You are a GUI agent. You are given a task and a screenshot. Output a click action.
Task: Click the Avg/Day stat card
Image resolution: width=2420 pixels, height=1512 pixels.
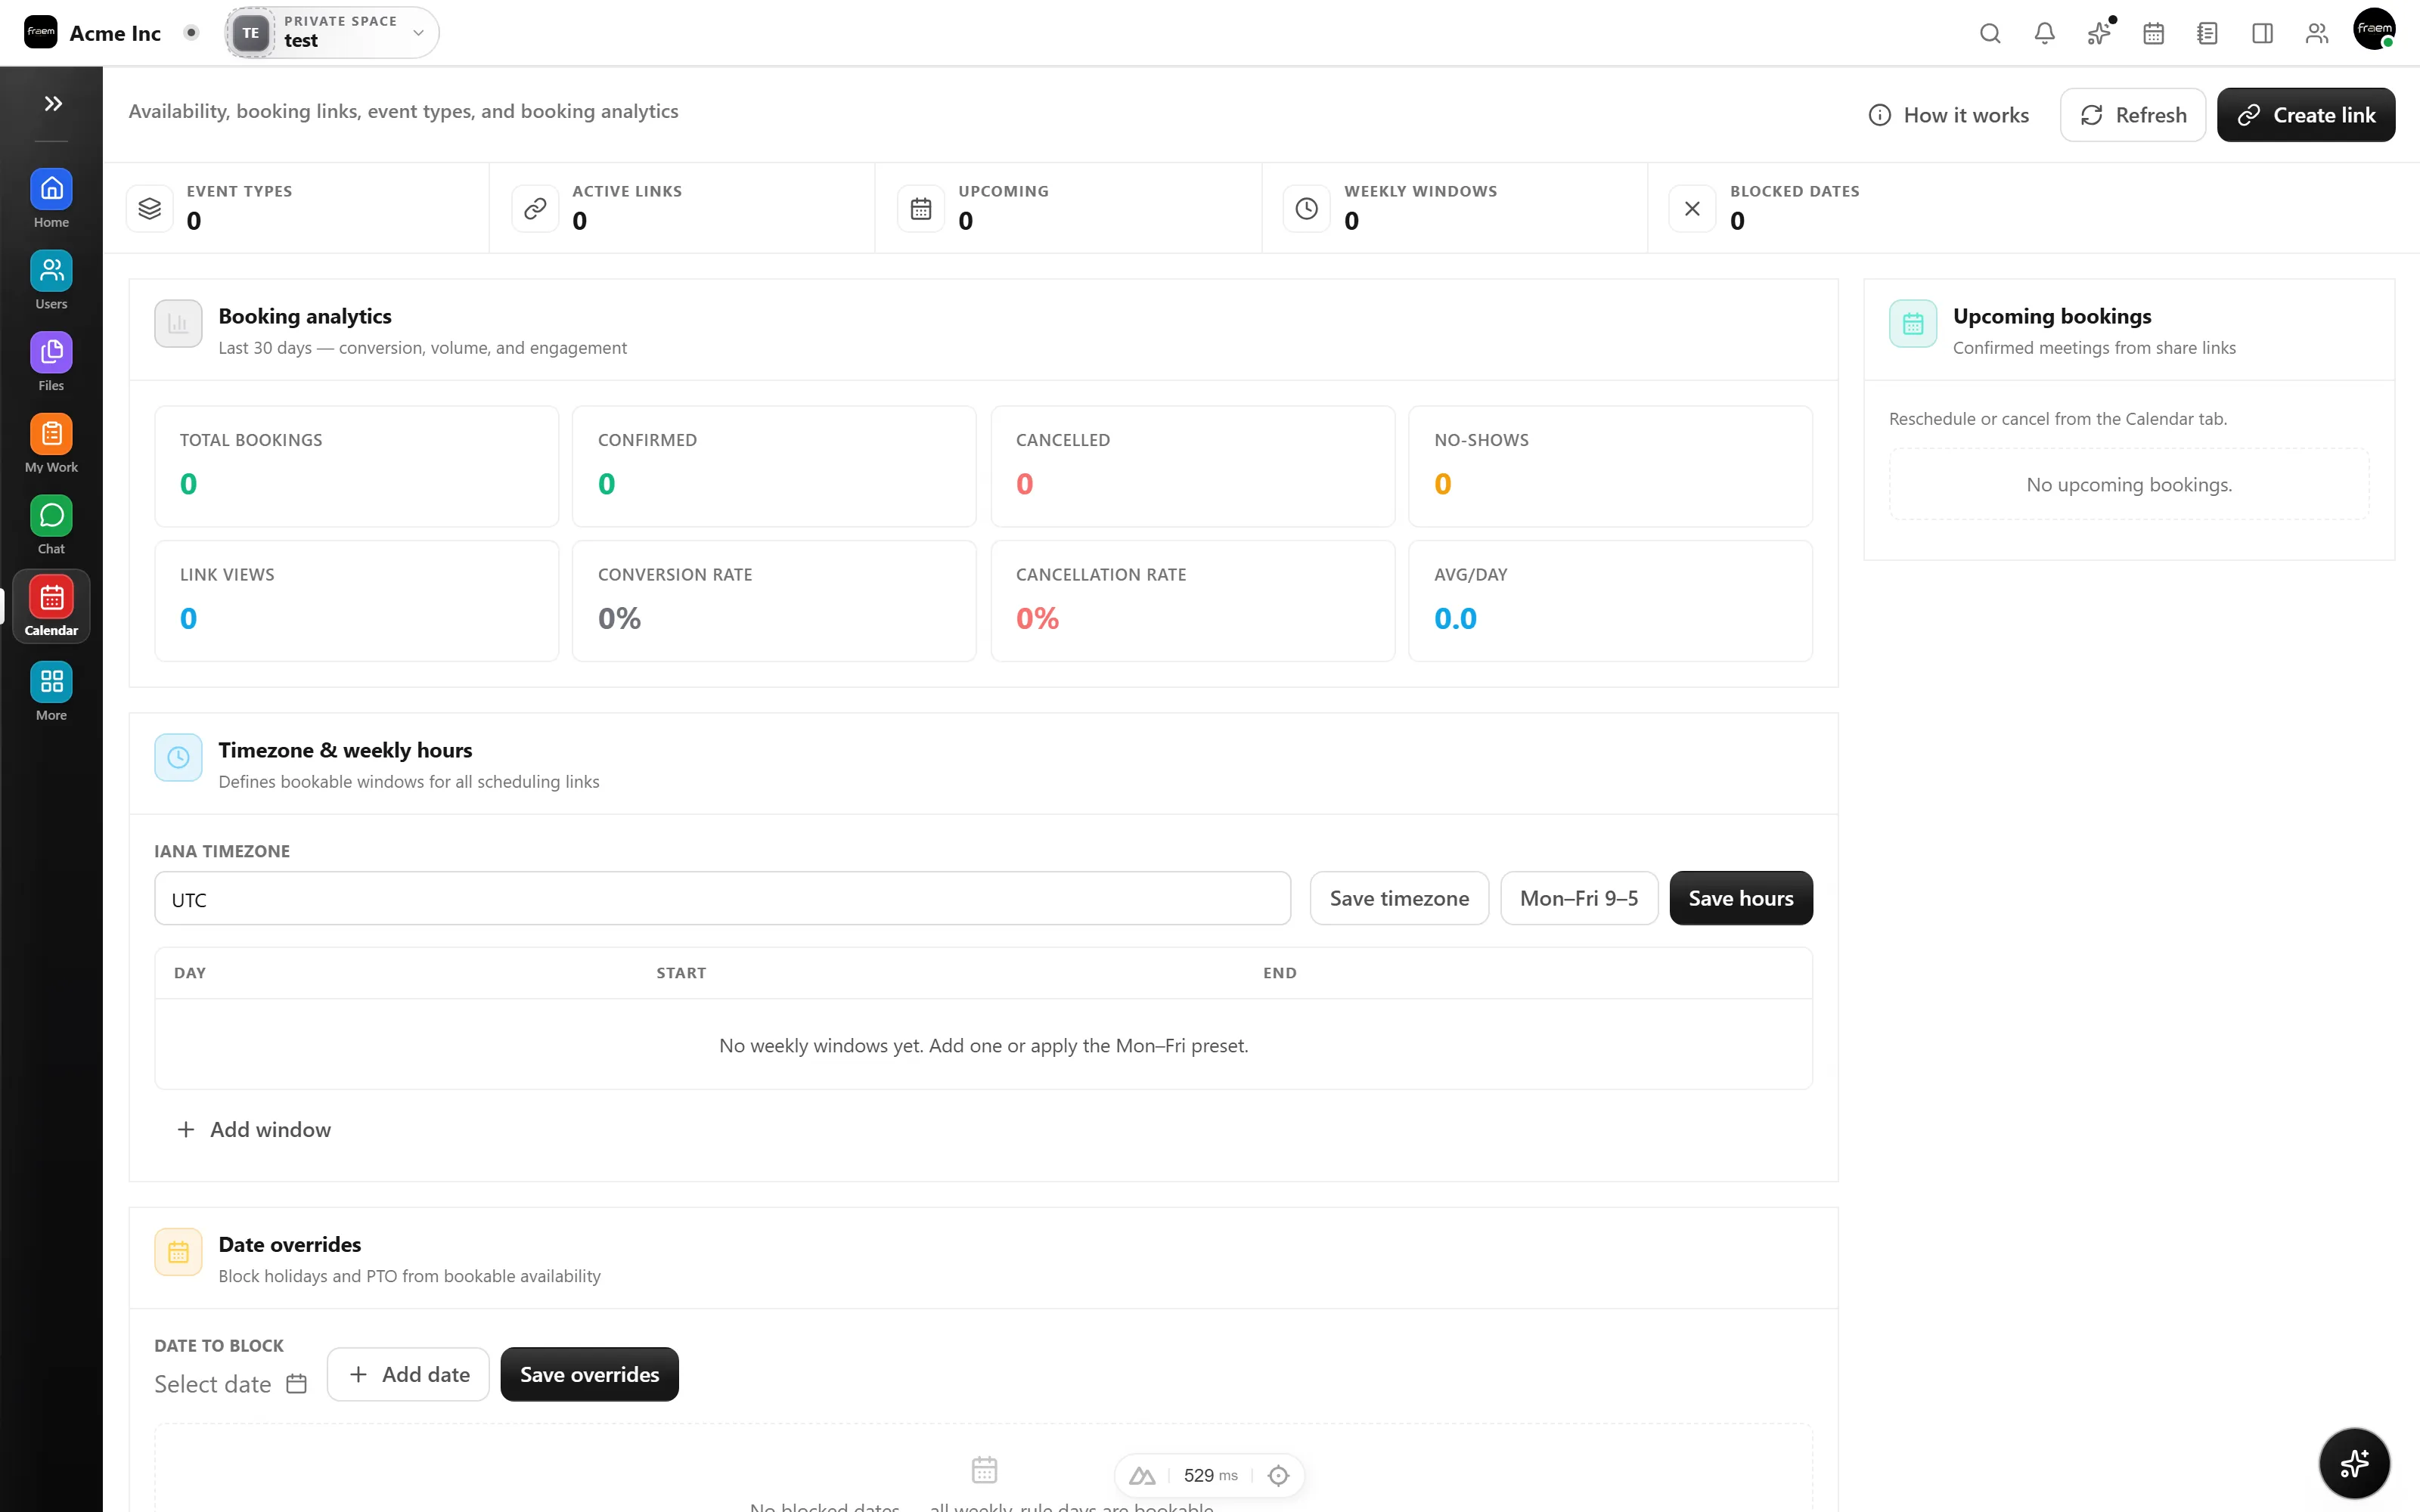click(x=1610, y=601)
